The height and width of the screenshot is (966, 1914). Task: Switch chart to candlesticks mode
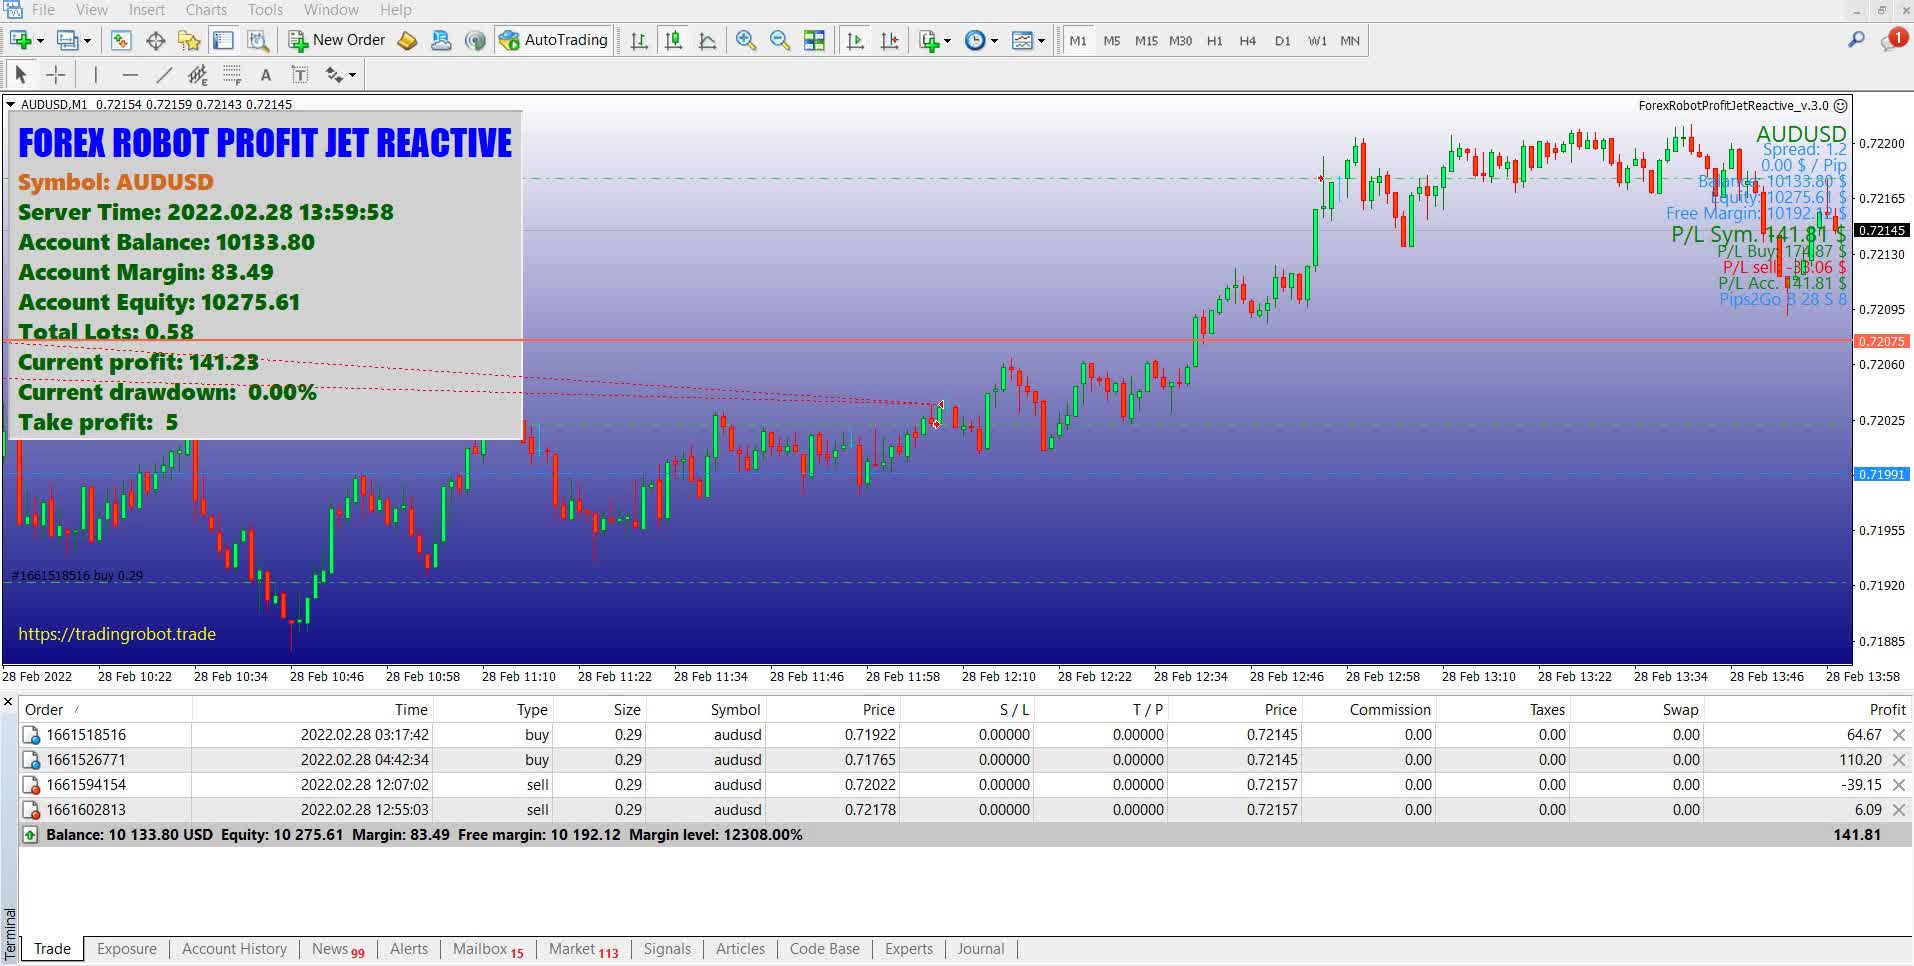[673, 41]
